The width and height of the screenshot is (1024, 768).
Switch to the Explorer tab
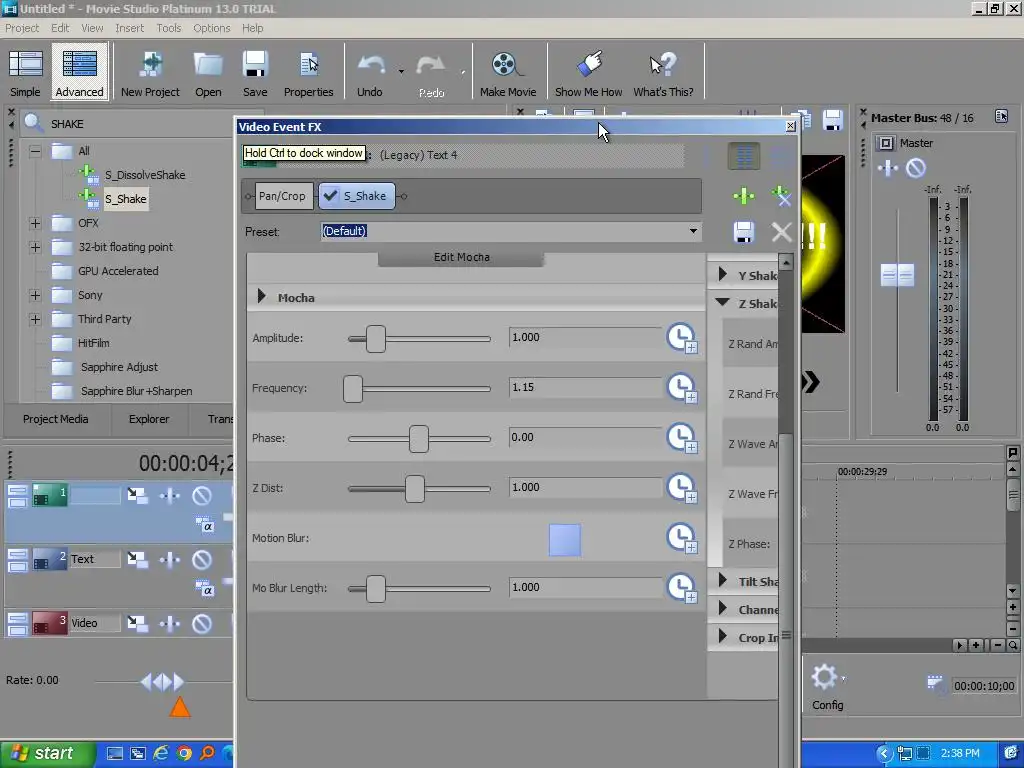(149, 419)
